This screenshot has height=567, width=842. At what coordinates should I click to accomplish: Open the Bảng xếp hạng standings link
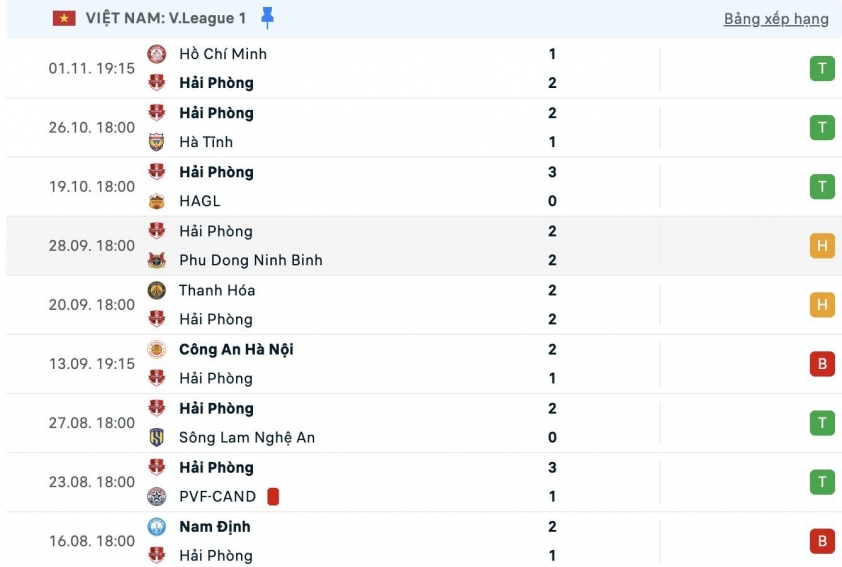(775, 19)
